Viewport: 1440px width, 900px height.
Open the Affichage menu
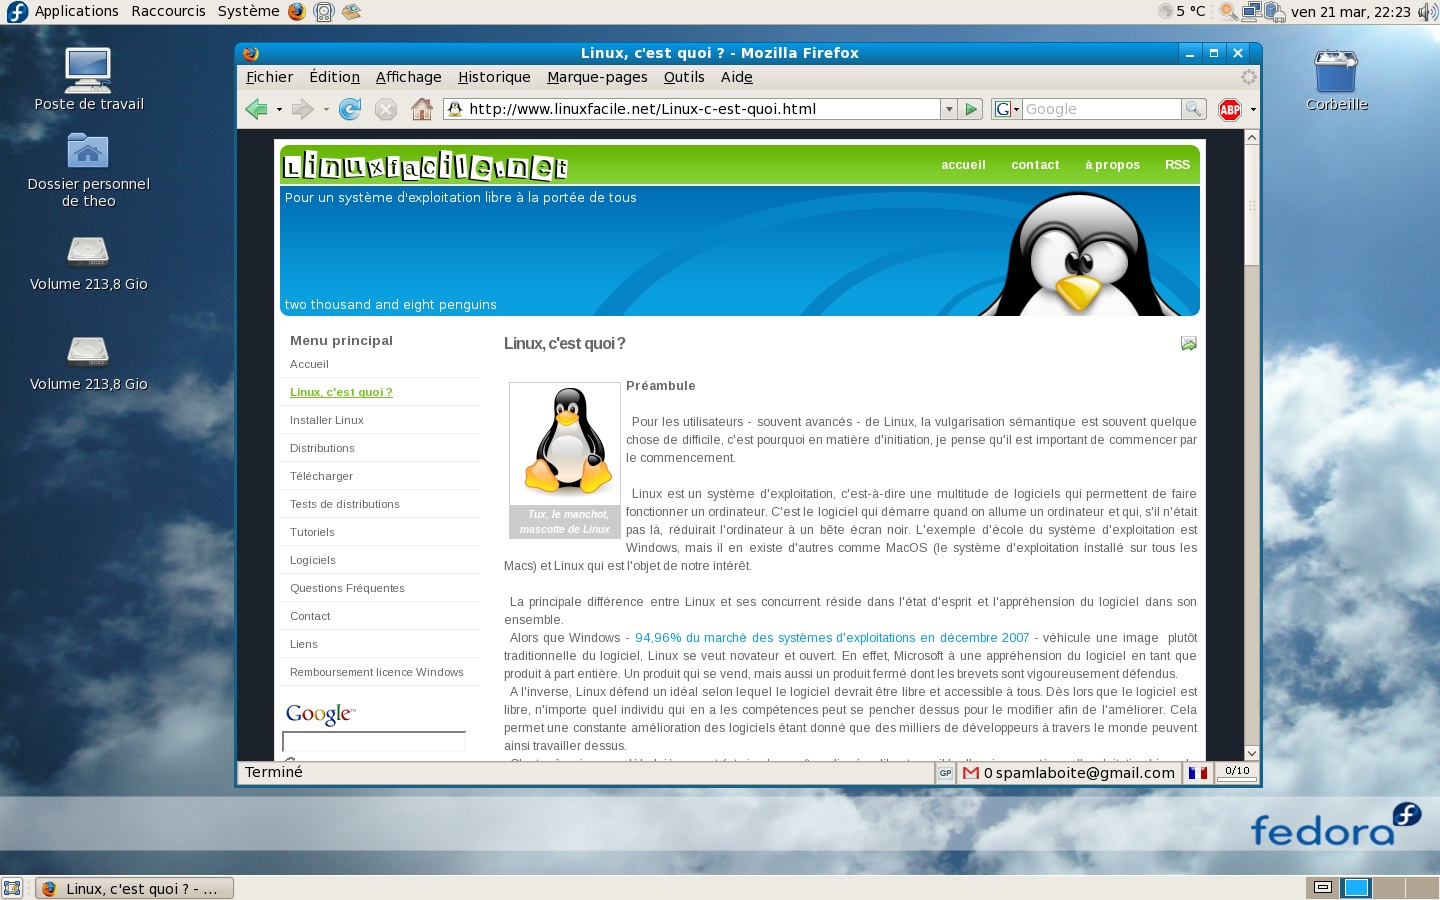(408, 77)
